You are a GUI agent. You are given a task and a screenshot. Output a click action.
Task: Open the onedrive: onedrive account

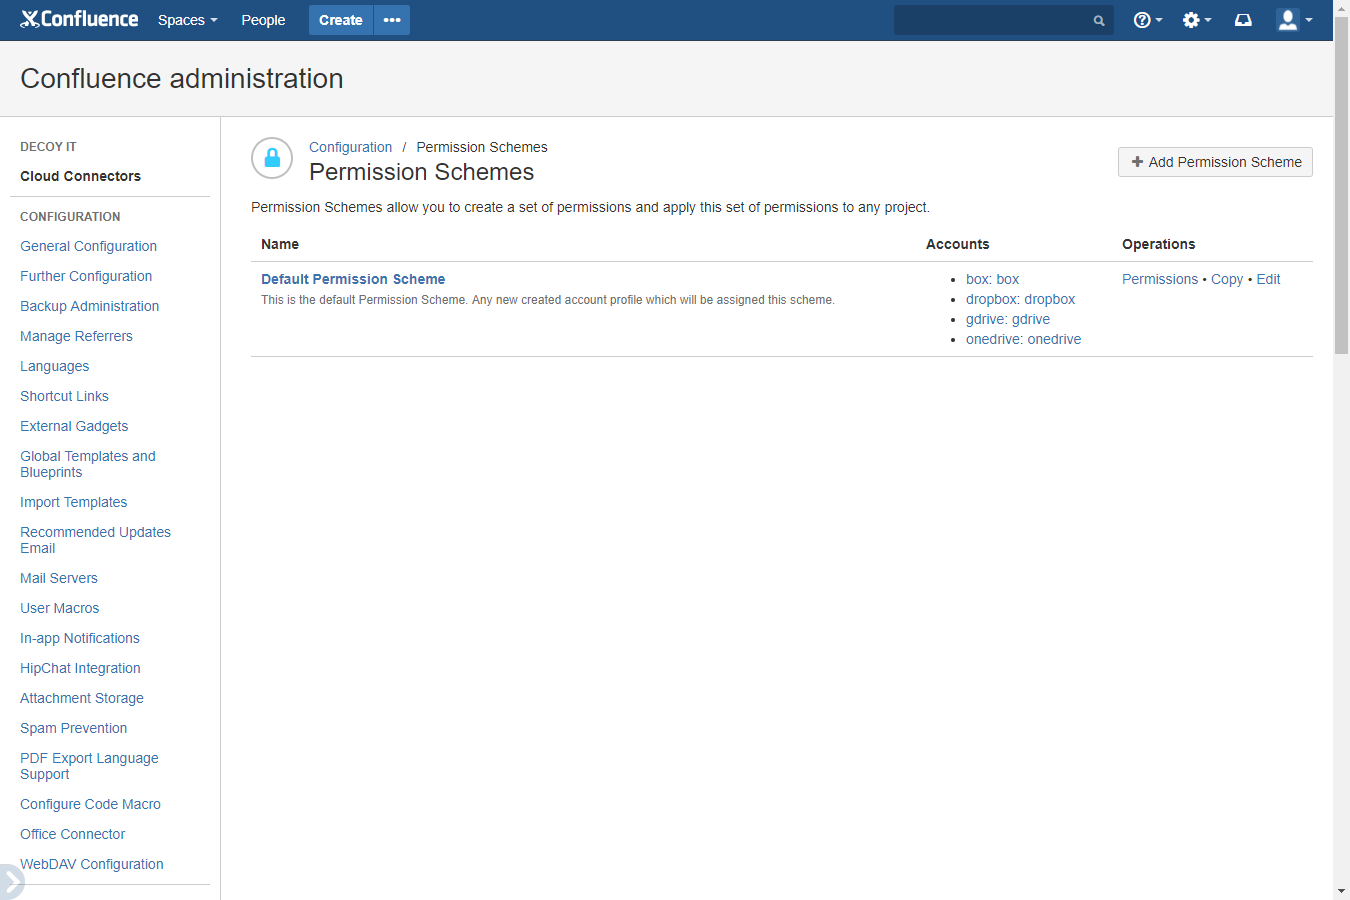(x=1023, y=339)
